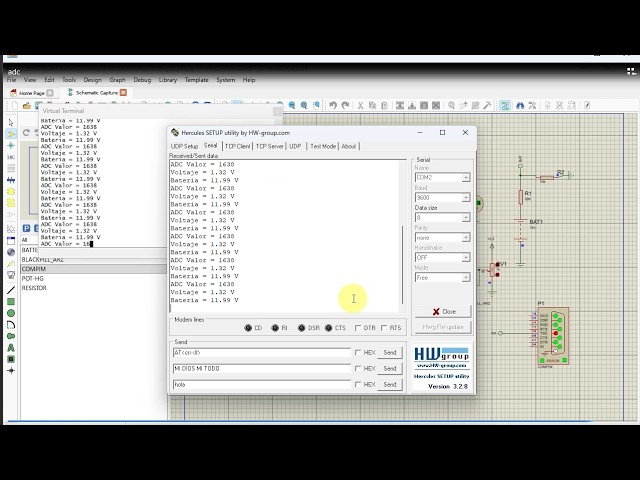Click the Cut scissors toolbar icon

pos(360,105)
